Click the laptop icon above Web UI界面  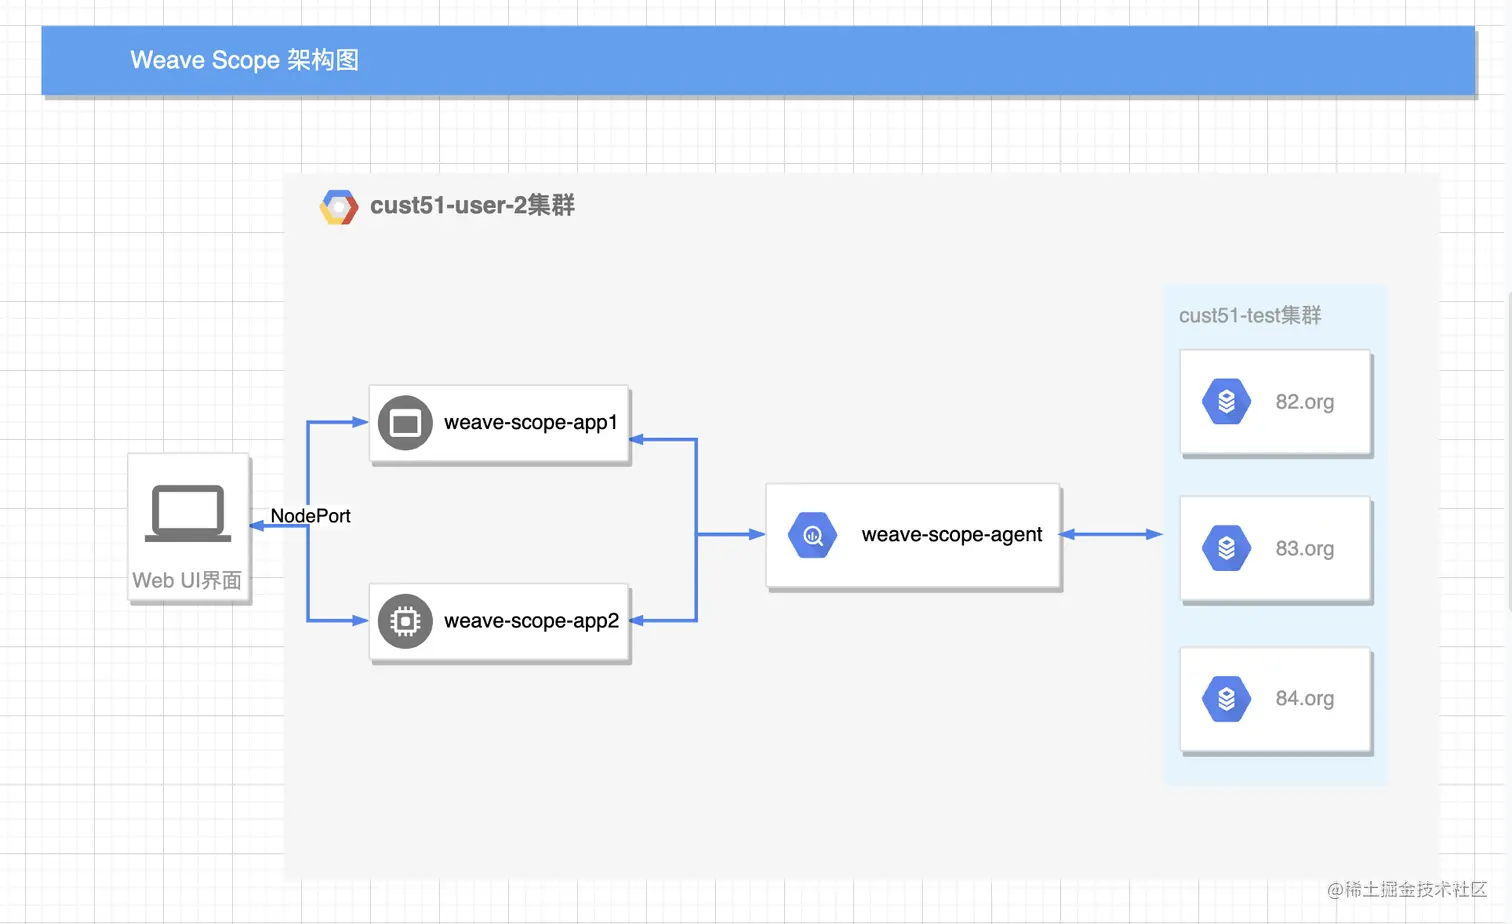[188, 512]
